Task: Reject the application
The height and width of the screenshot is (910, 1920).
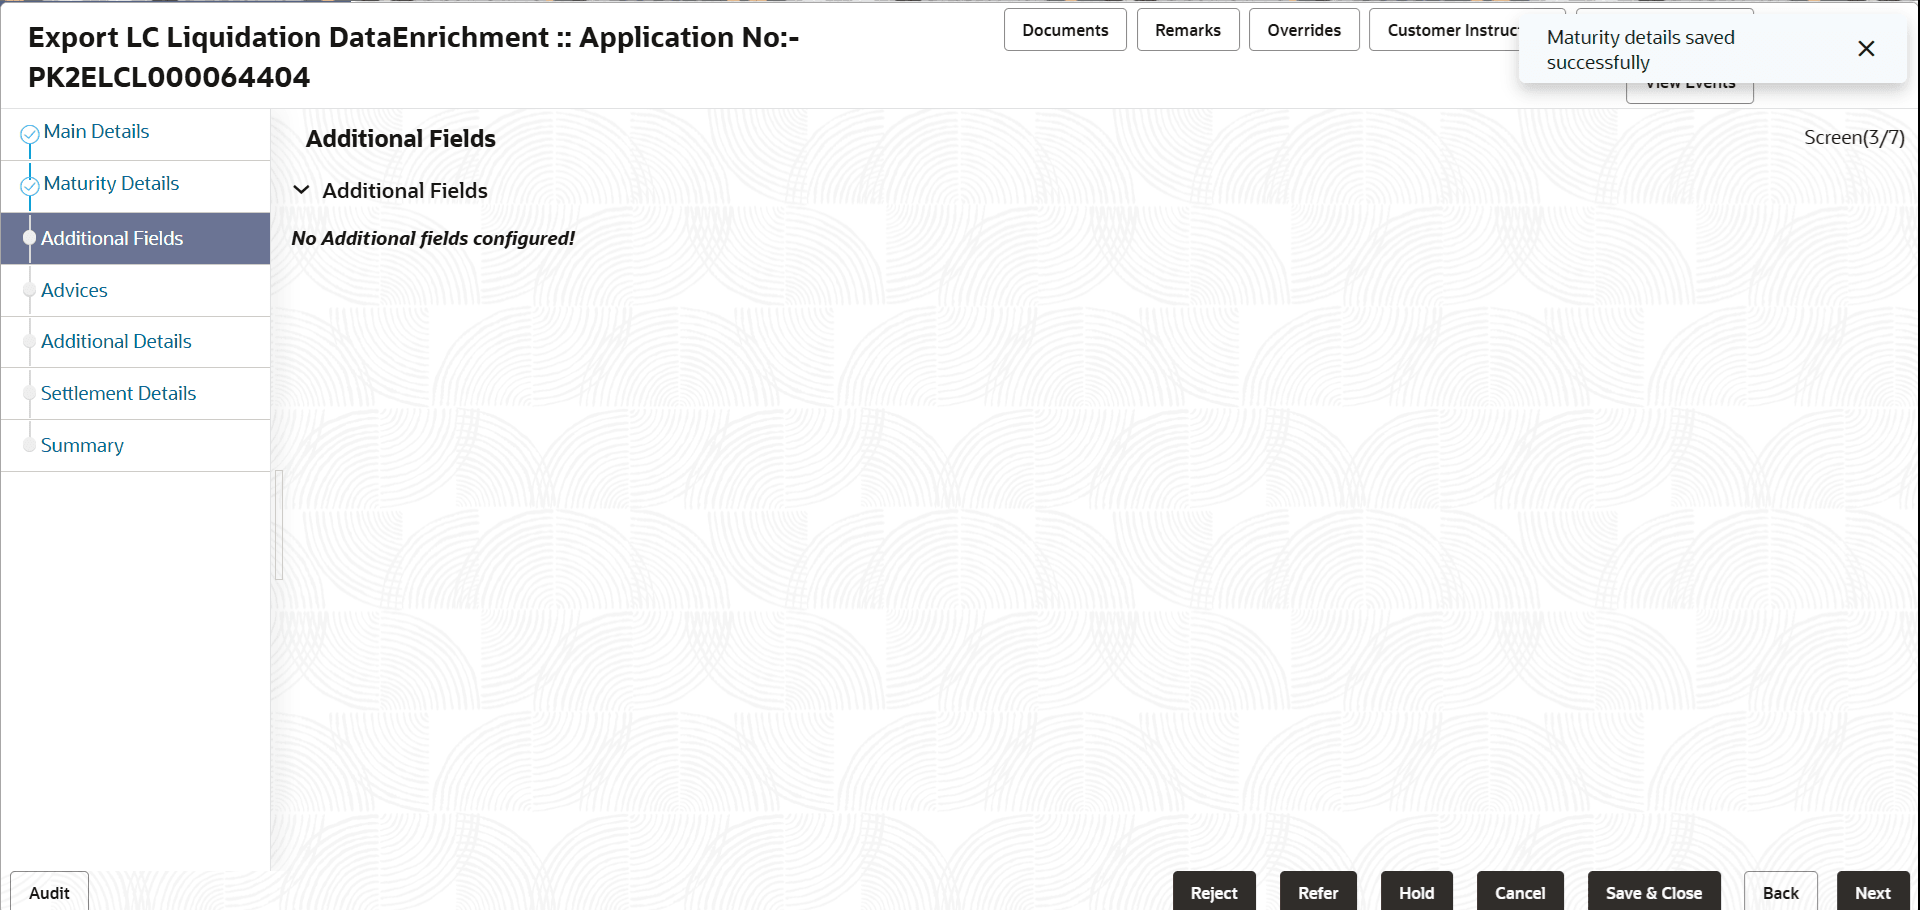Action: (x=1214, y=892)
